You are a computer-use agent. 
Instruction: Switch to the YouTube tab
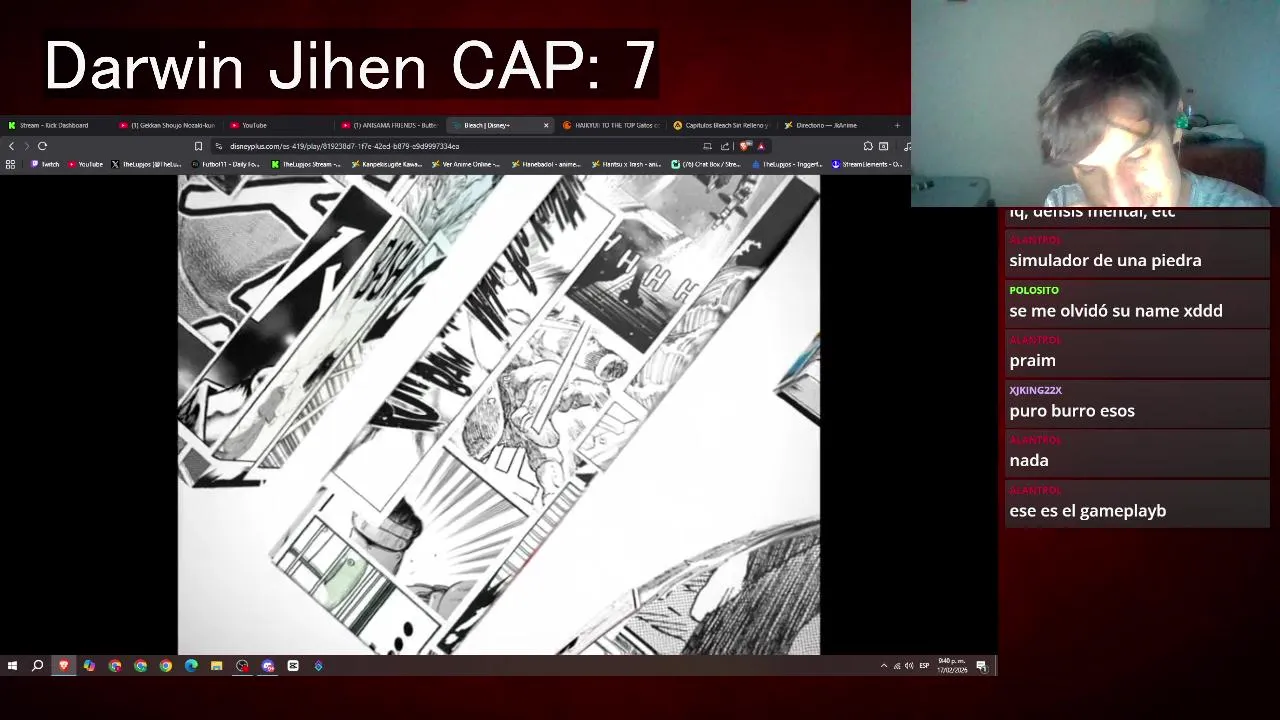tap(278, 125)
